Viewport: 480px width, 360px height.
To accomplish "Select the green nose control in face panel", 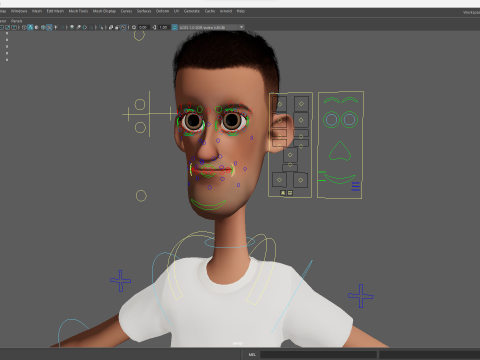I will click(340, 151).
